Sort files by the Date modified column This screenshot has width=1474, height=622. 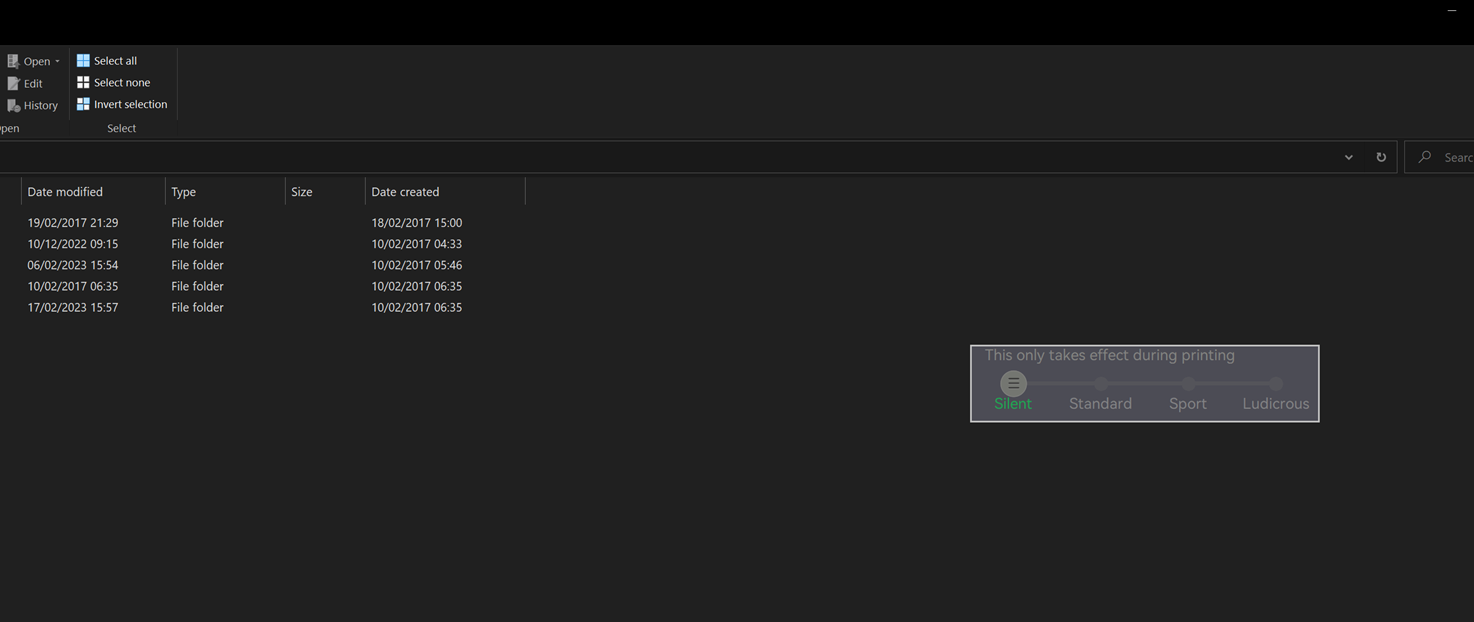click(65, 191)
